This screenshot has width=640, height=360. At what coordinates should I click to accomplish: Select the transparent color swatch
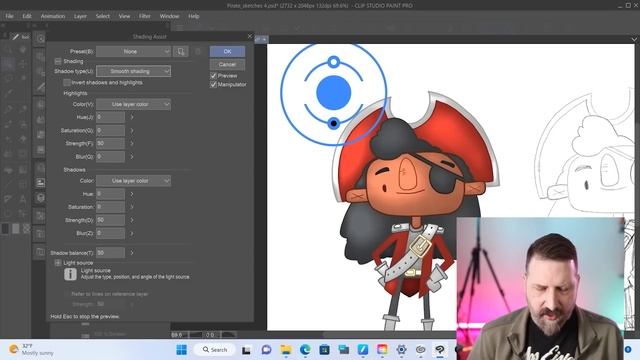[x=27, y=229]
